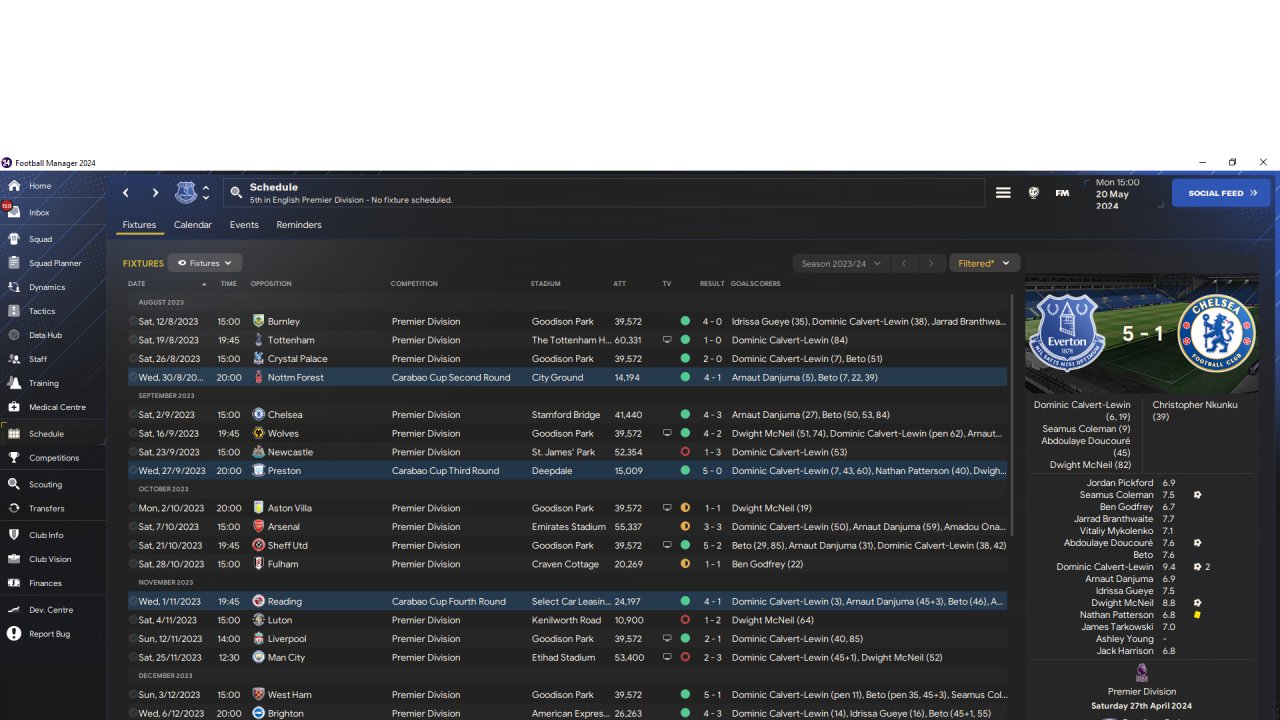Viewport: 1280px width, 720px height.
Task: Open the Report Bug exclamation icon
Action: [x=14, y=633]
